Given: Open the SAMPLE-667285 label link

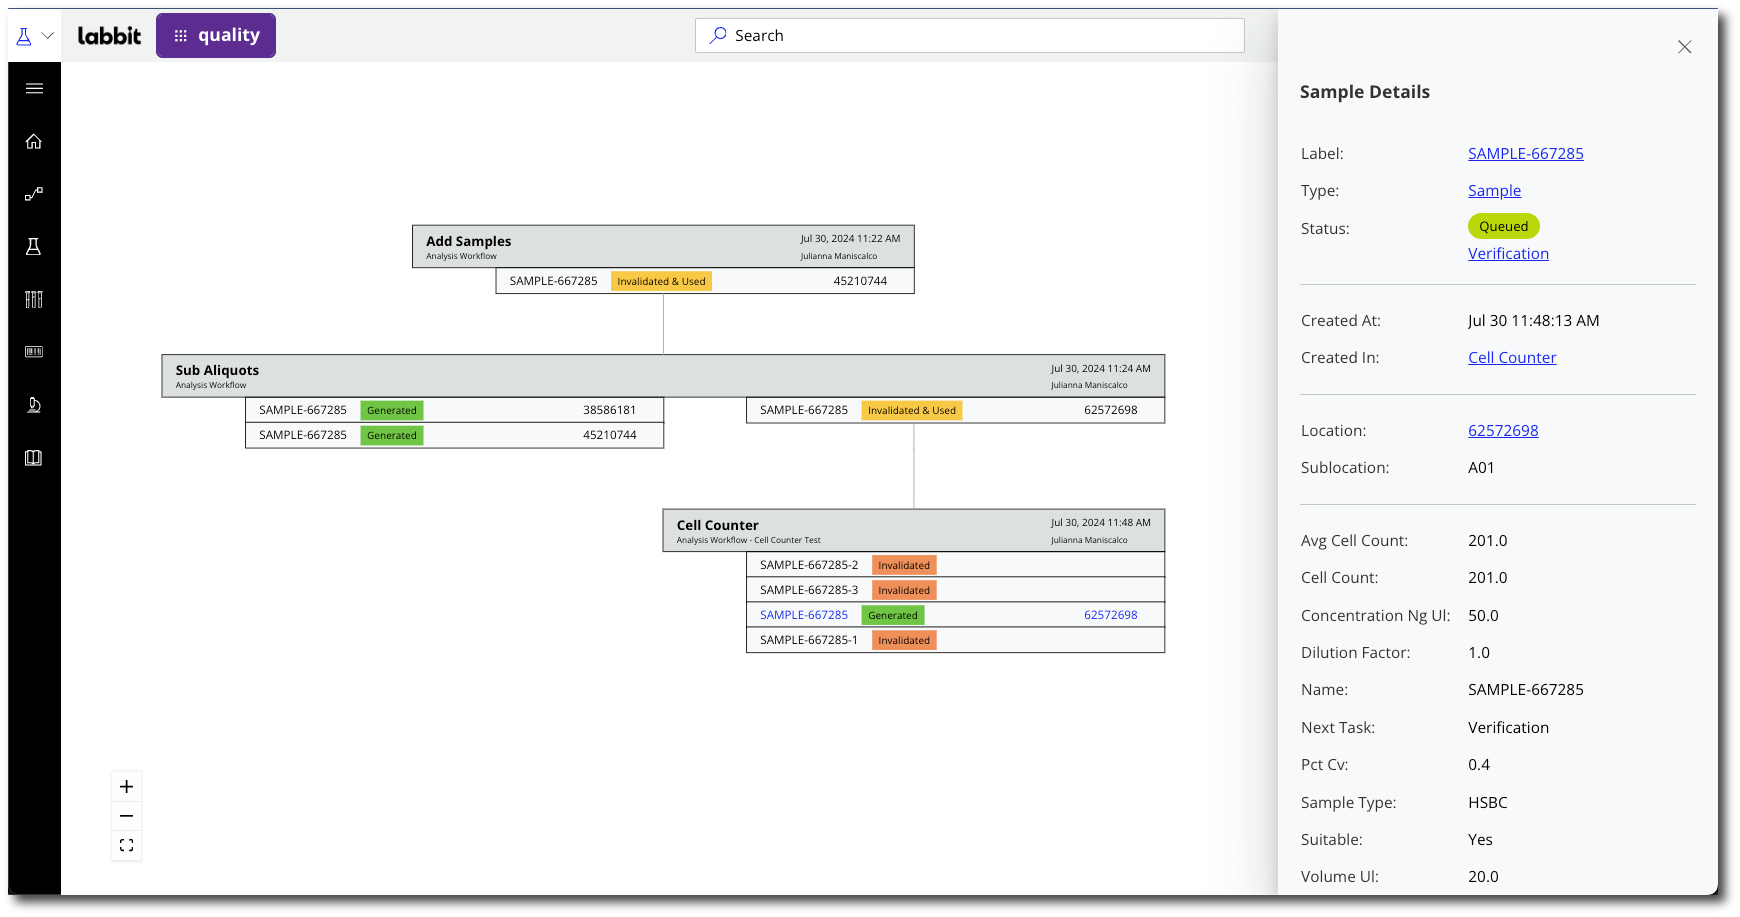Looking at the screenshot, I should (x=1526, y=154).
